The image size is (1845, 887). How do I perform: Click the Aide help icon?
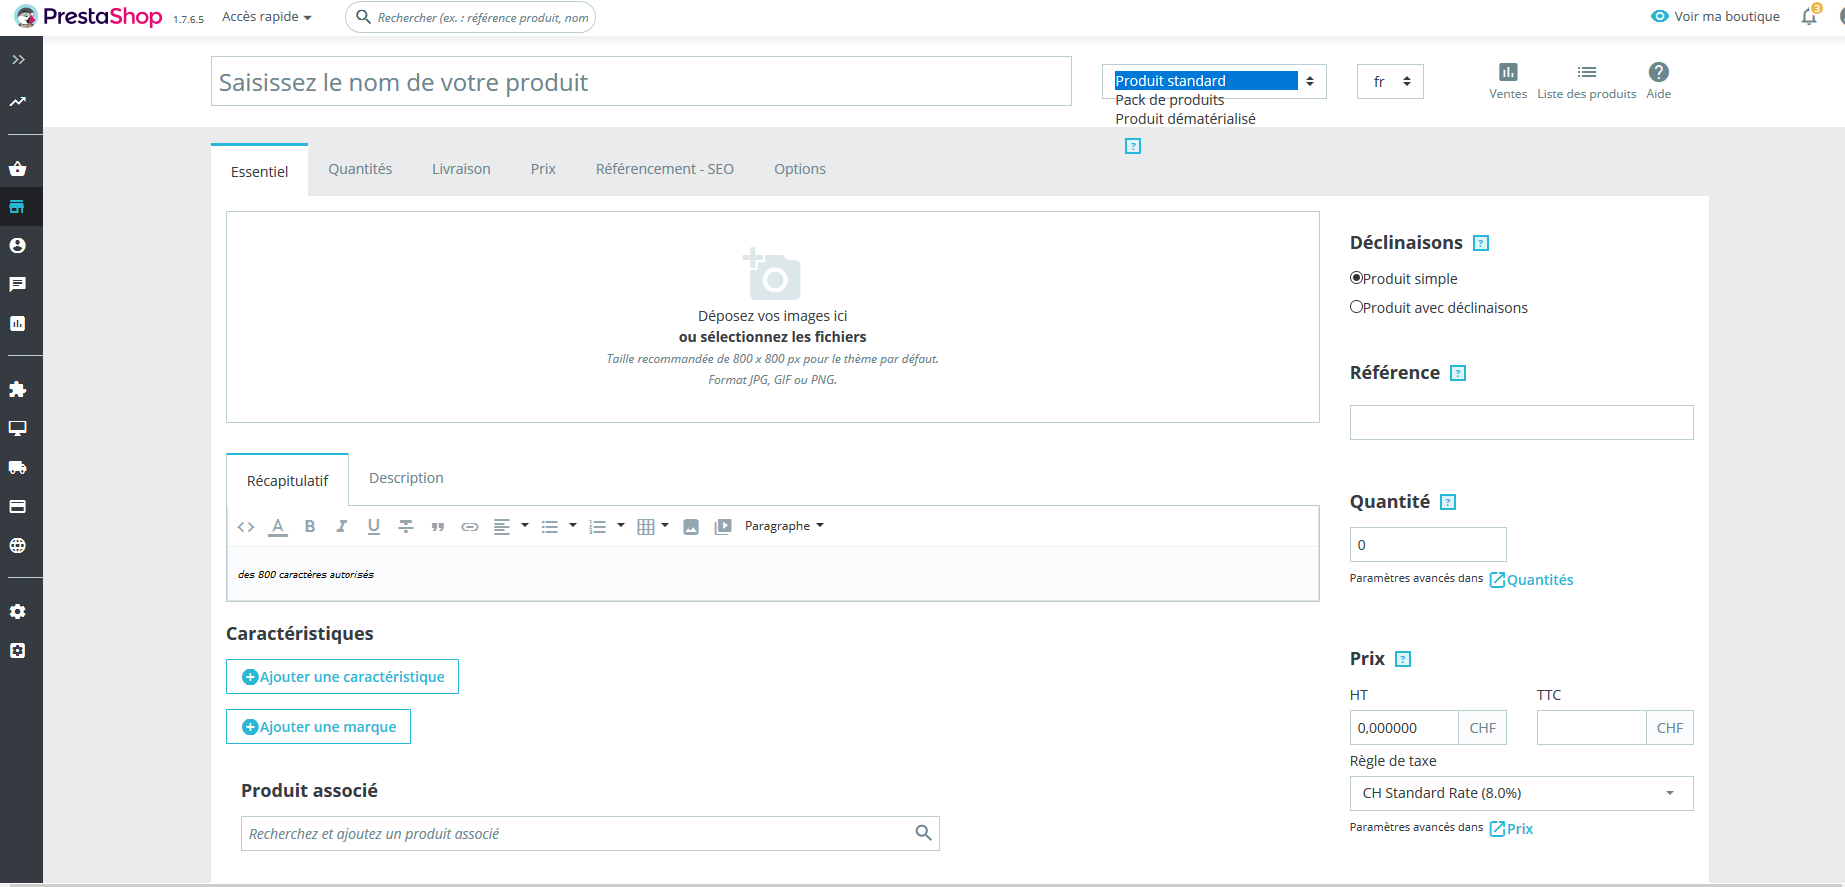[x=1659, y=72]
